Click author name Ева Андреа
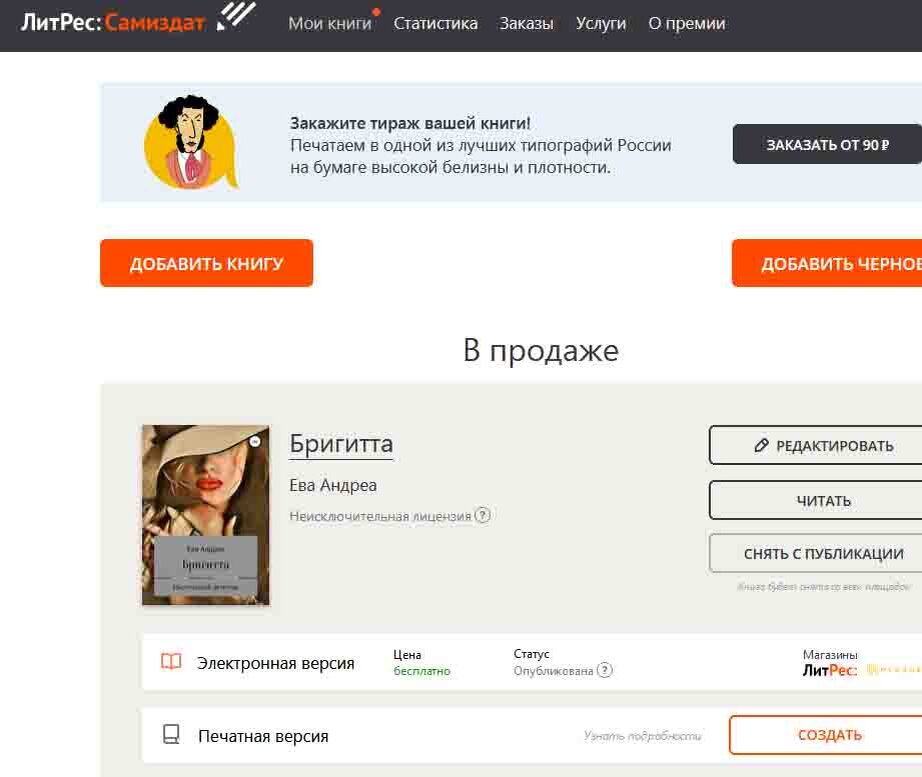This screenshot has height=777, width=922. [x=333, y=485]
